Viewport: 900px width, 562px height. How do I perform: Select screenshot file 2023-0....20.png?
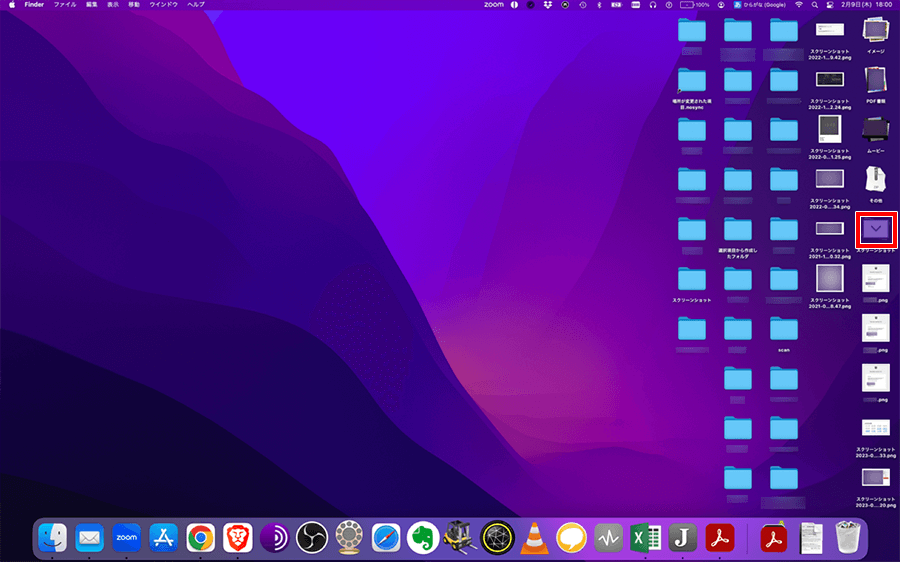point(875,478)
